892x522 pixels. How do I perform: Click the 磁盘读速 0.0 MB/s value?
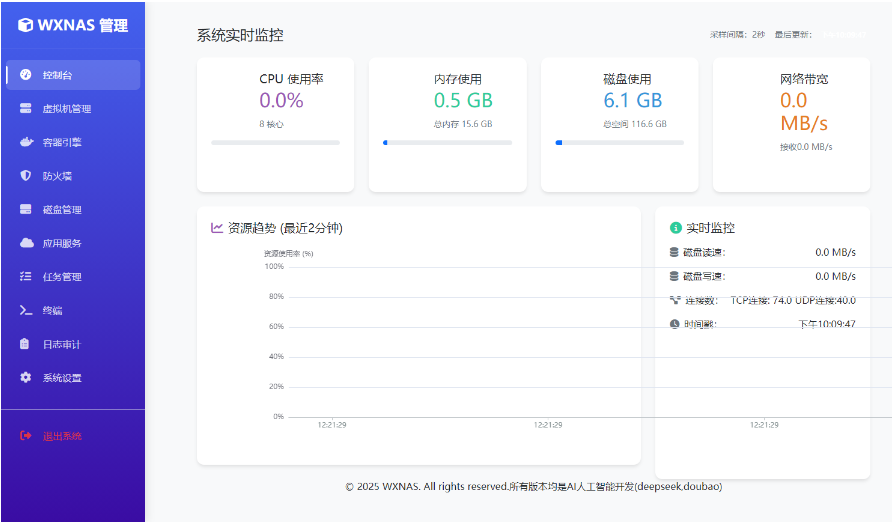[835, 252]
